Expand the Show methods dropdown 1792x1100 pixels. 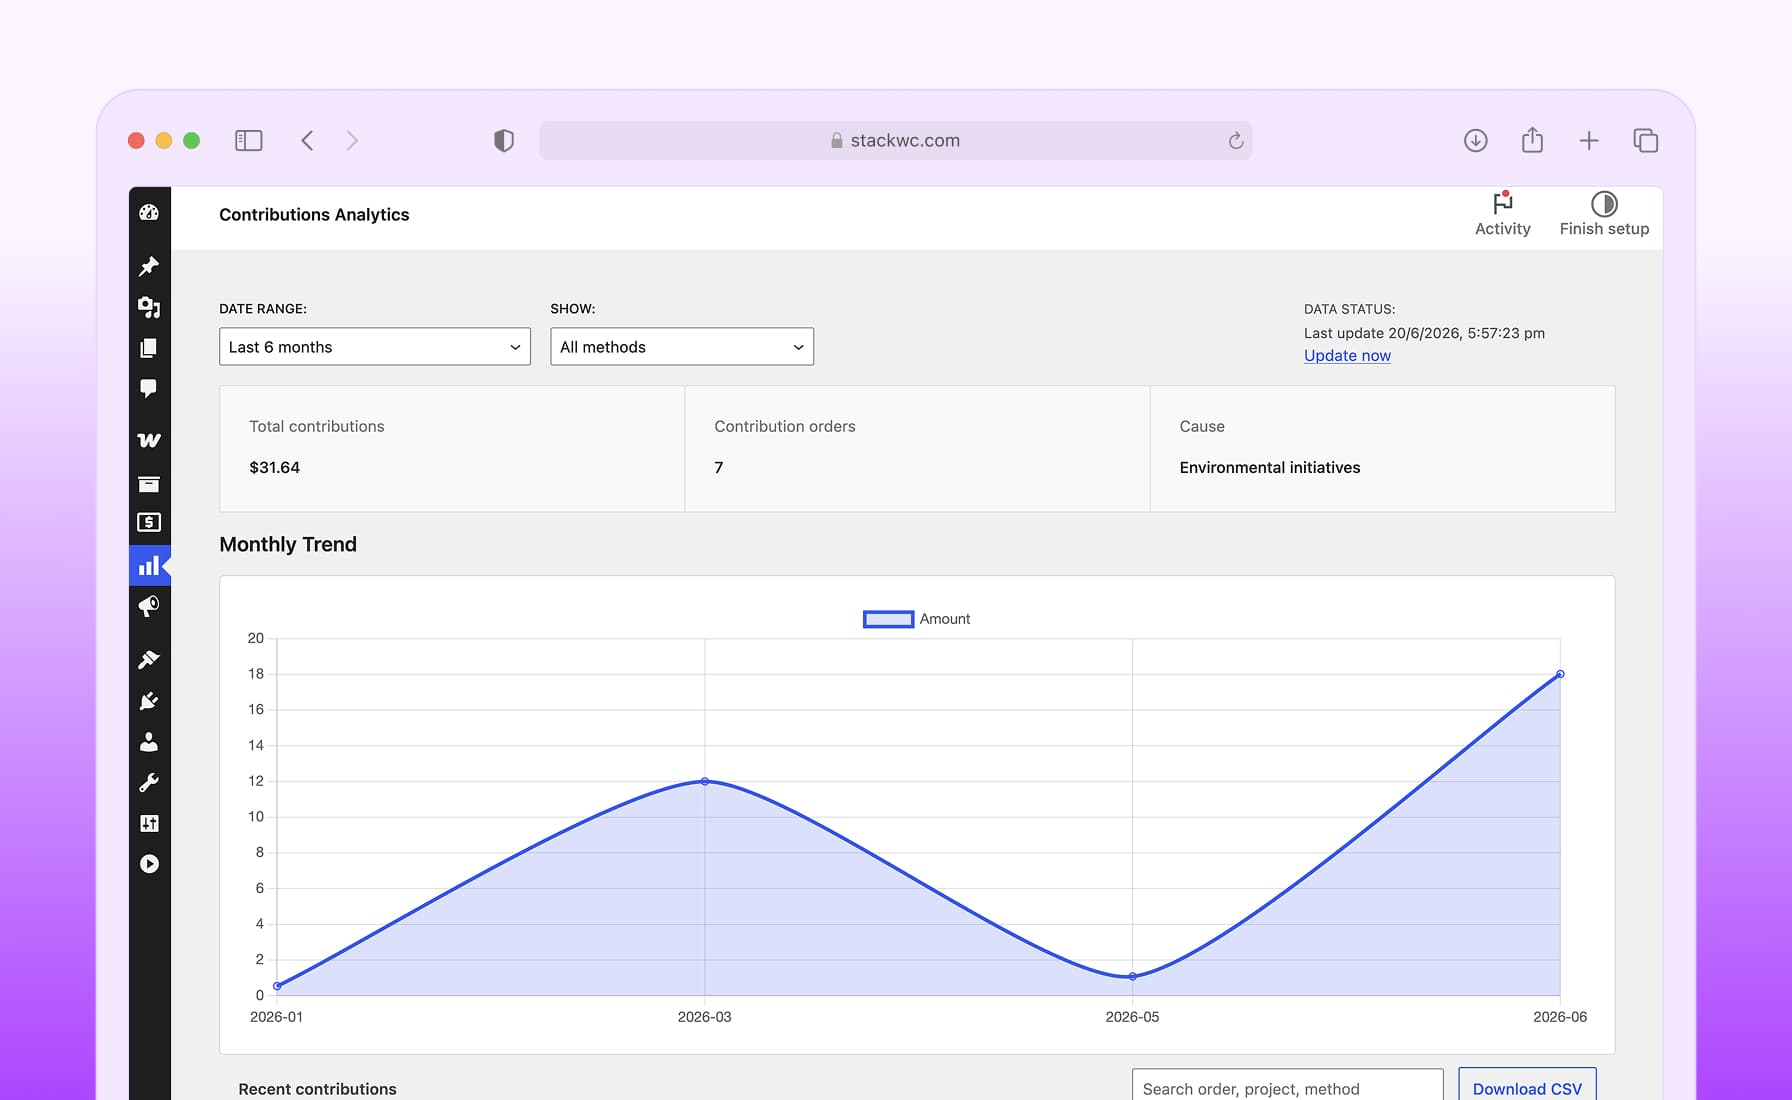(682, 347)
